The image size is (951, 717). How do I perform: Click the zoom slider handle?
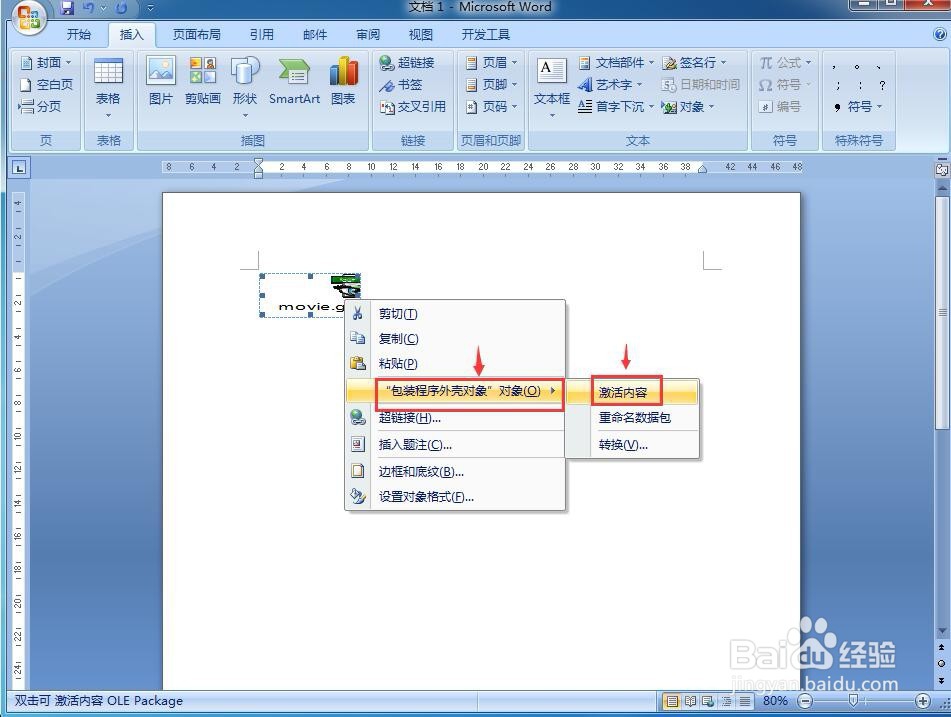pos(853,701)
